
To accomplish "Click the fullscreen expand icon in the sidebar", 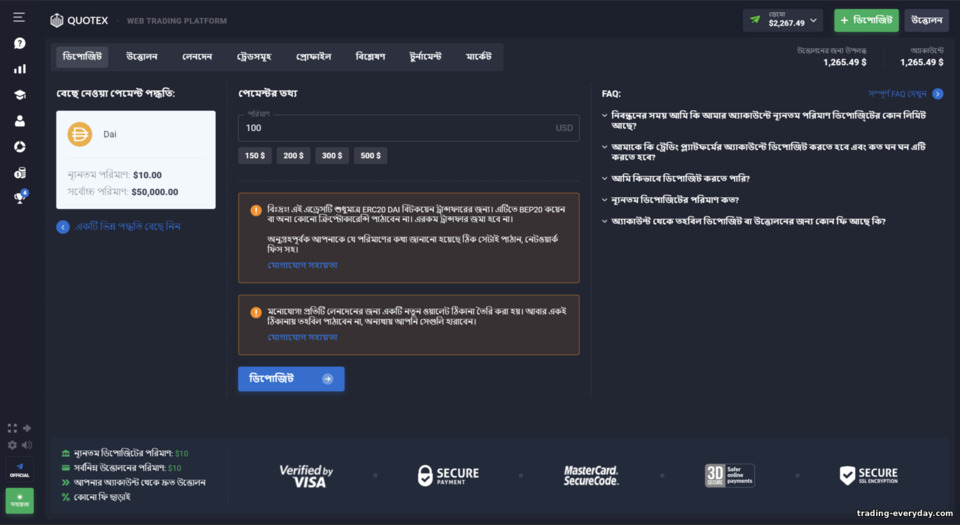I will click(x=12, y=428).
